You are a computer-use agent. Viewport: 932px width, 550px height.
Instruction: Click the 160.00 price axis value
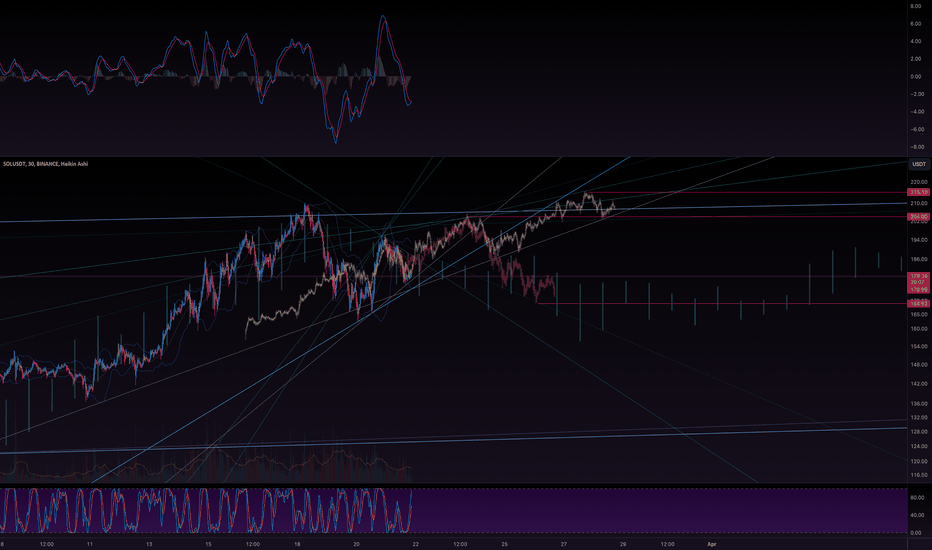tap(919, 328)
